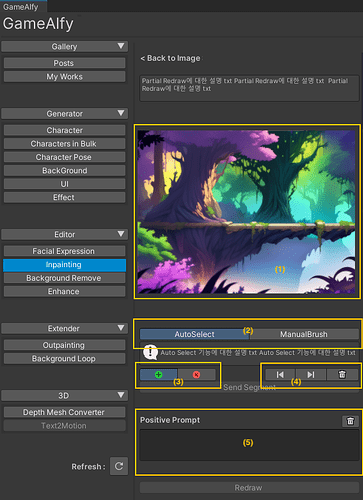The height and width of the screenshot is (500, 363).
Task: Open the My Works page
Action: click(x=64, y=77)
